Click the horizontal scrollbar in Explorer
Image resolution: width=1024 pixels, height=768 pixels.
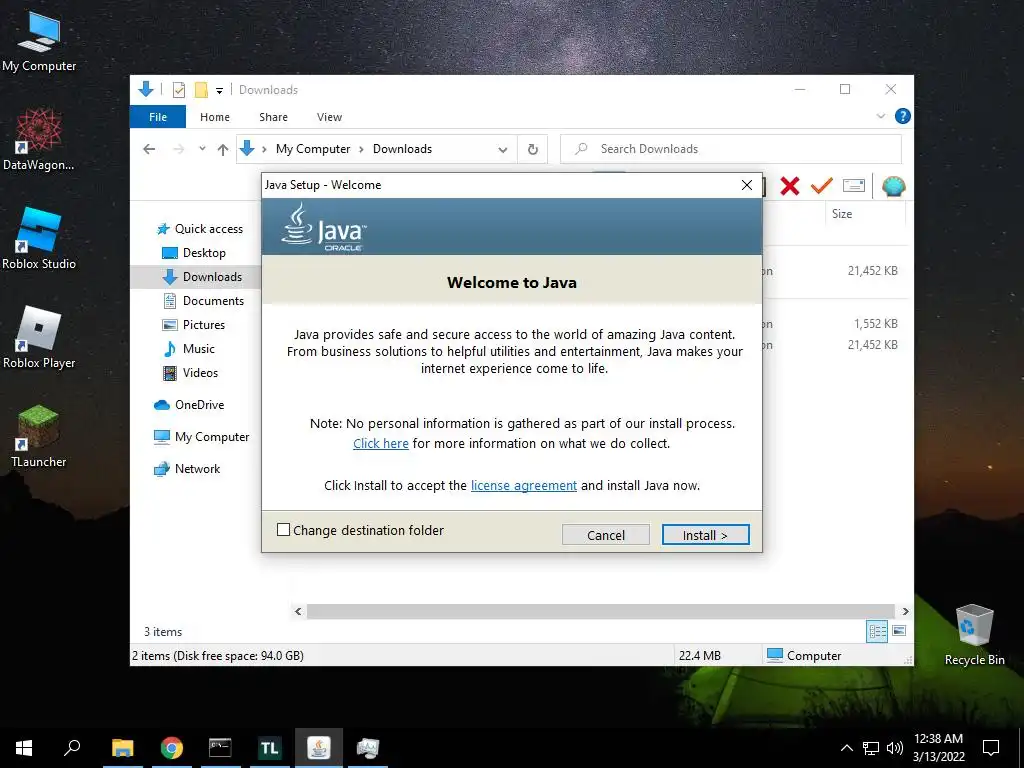(600, 611)
